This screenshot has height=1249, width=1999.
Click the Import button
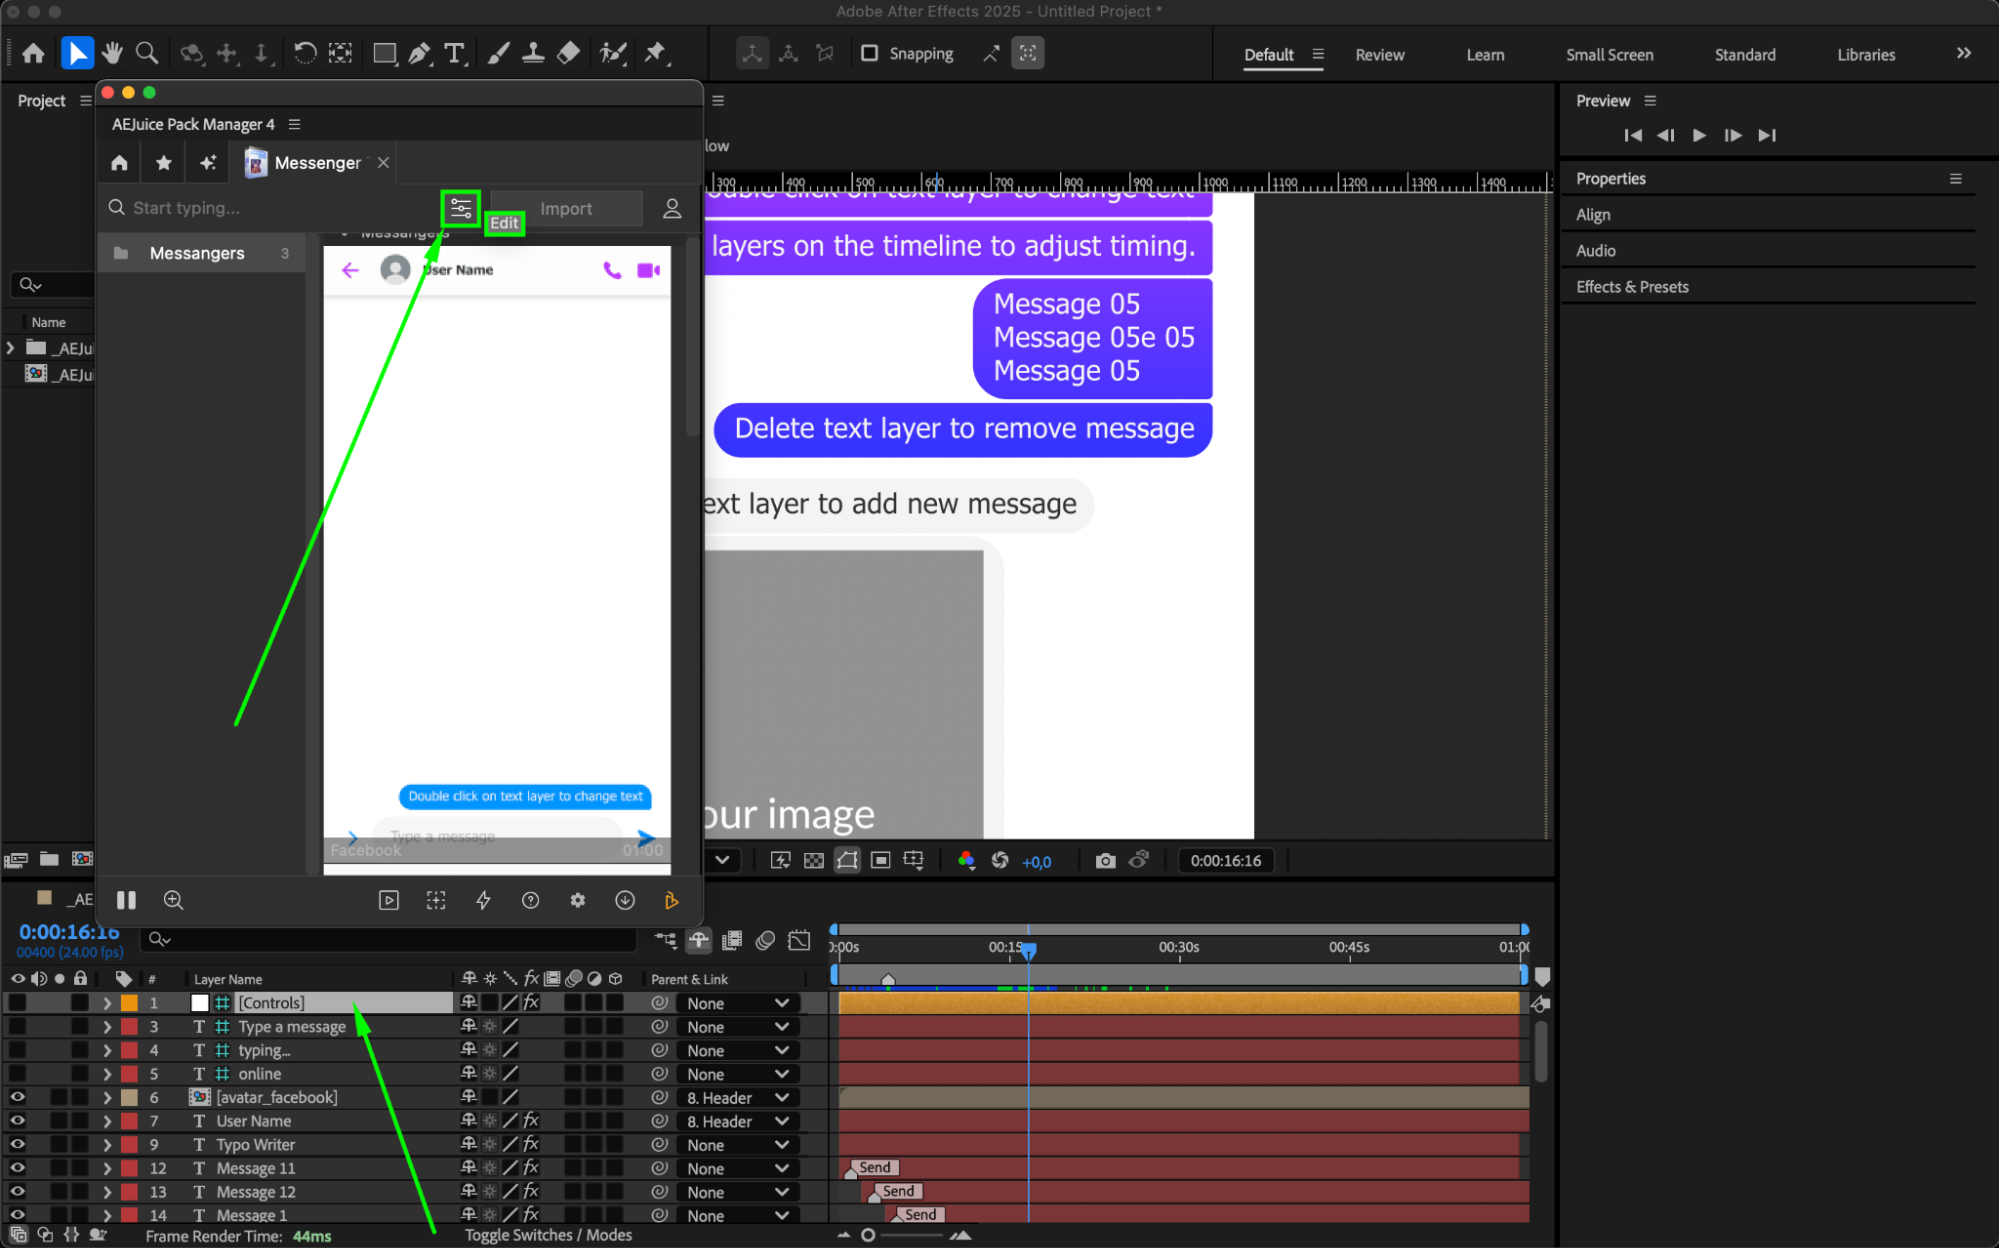coord(566,209)
